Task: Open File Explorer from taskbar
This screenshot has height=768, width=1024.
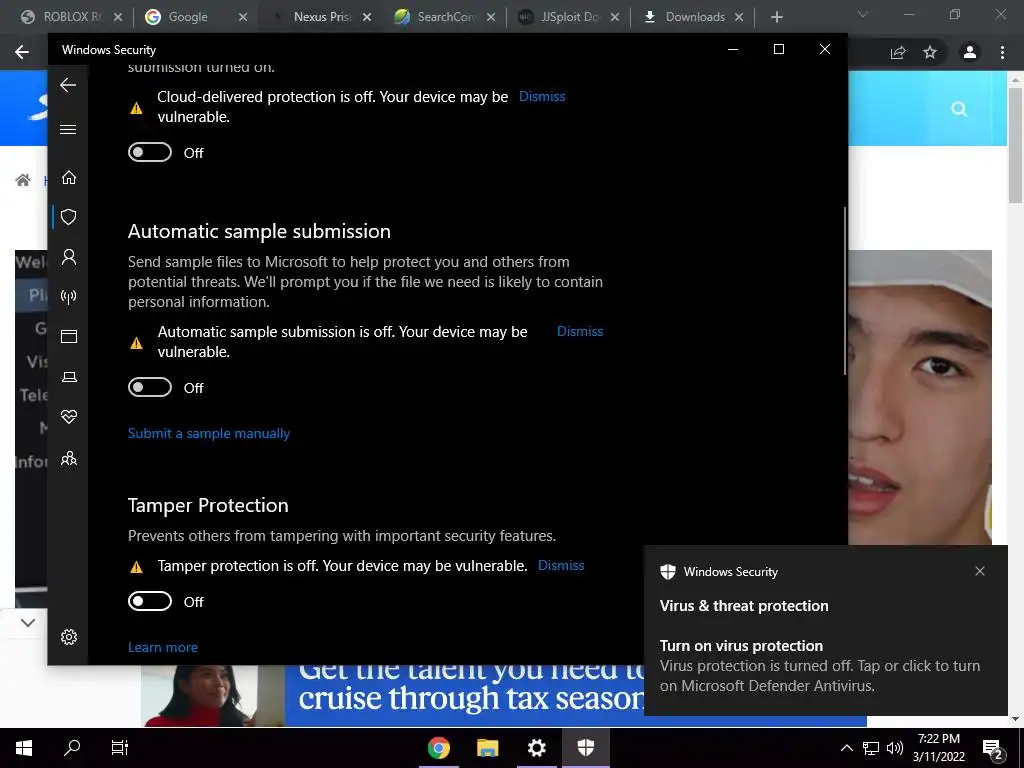Action: tap(487, 748)
